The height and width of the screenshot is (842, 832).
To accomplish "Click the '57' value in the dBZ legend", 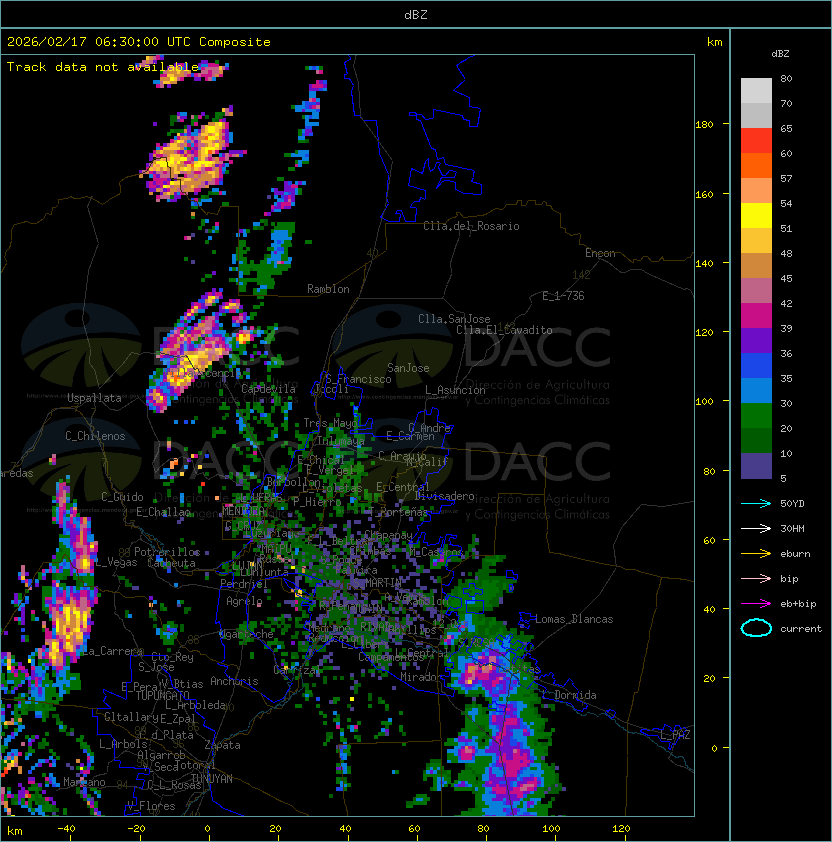I will pyautogui.click(x=786, y=178).
